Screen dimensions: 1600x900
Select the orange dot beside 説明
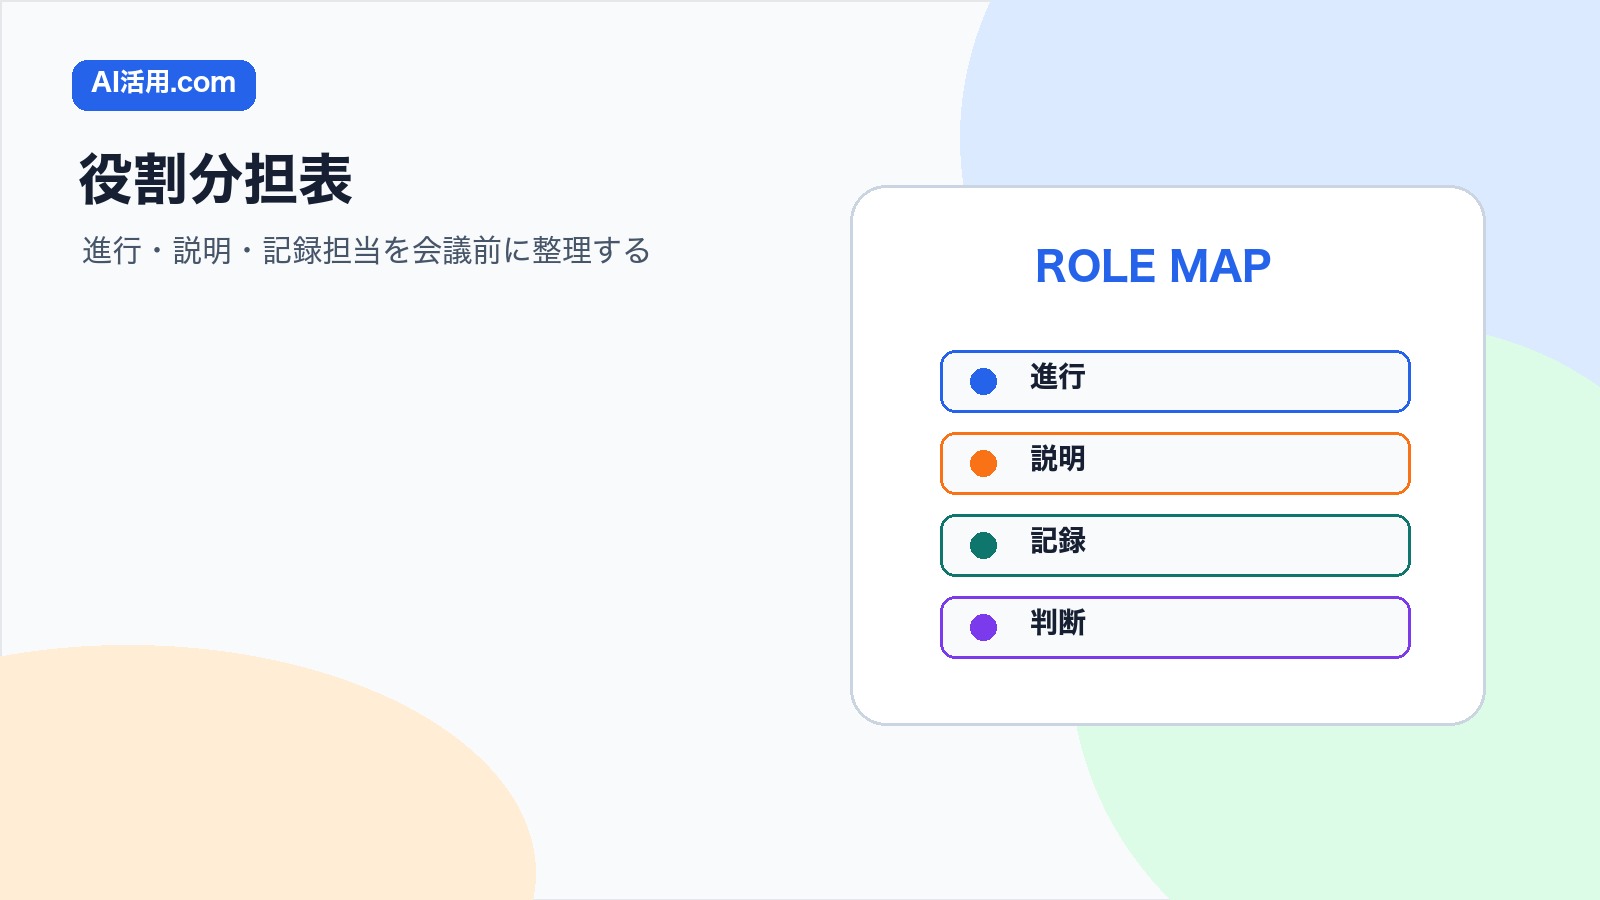click(x=984, y=463)
